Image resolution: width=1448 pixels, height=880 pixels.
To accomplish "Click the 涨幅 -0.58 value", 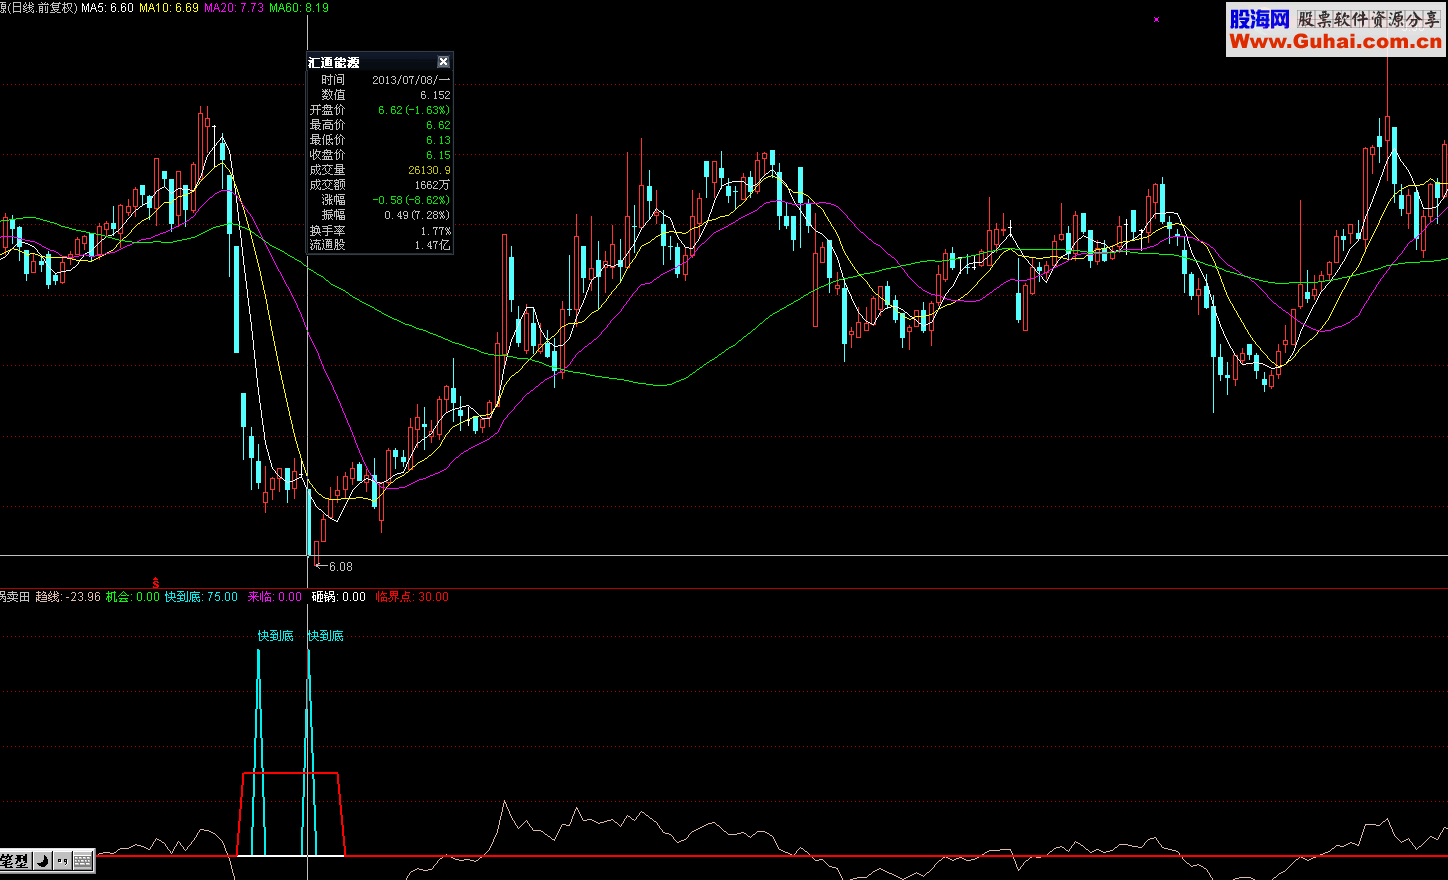I will [411, 200].
